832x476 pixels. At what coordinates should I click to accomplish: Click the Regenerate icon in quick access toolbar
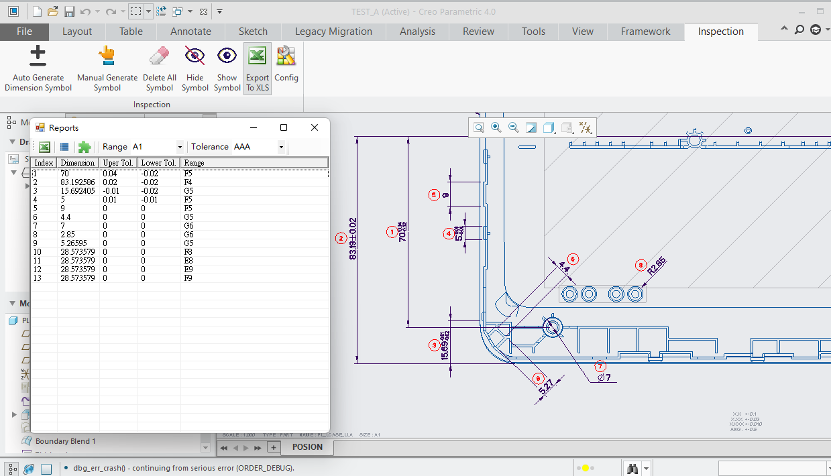pyautogui.click(x=161, y=11)
